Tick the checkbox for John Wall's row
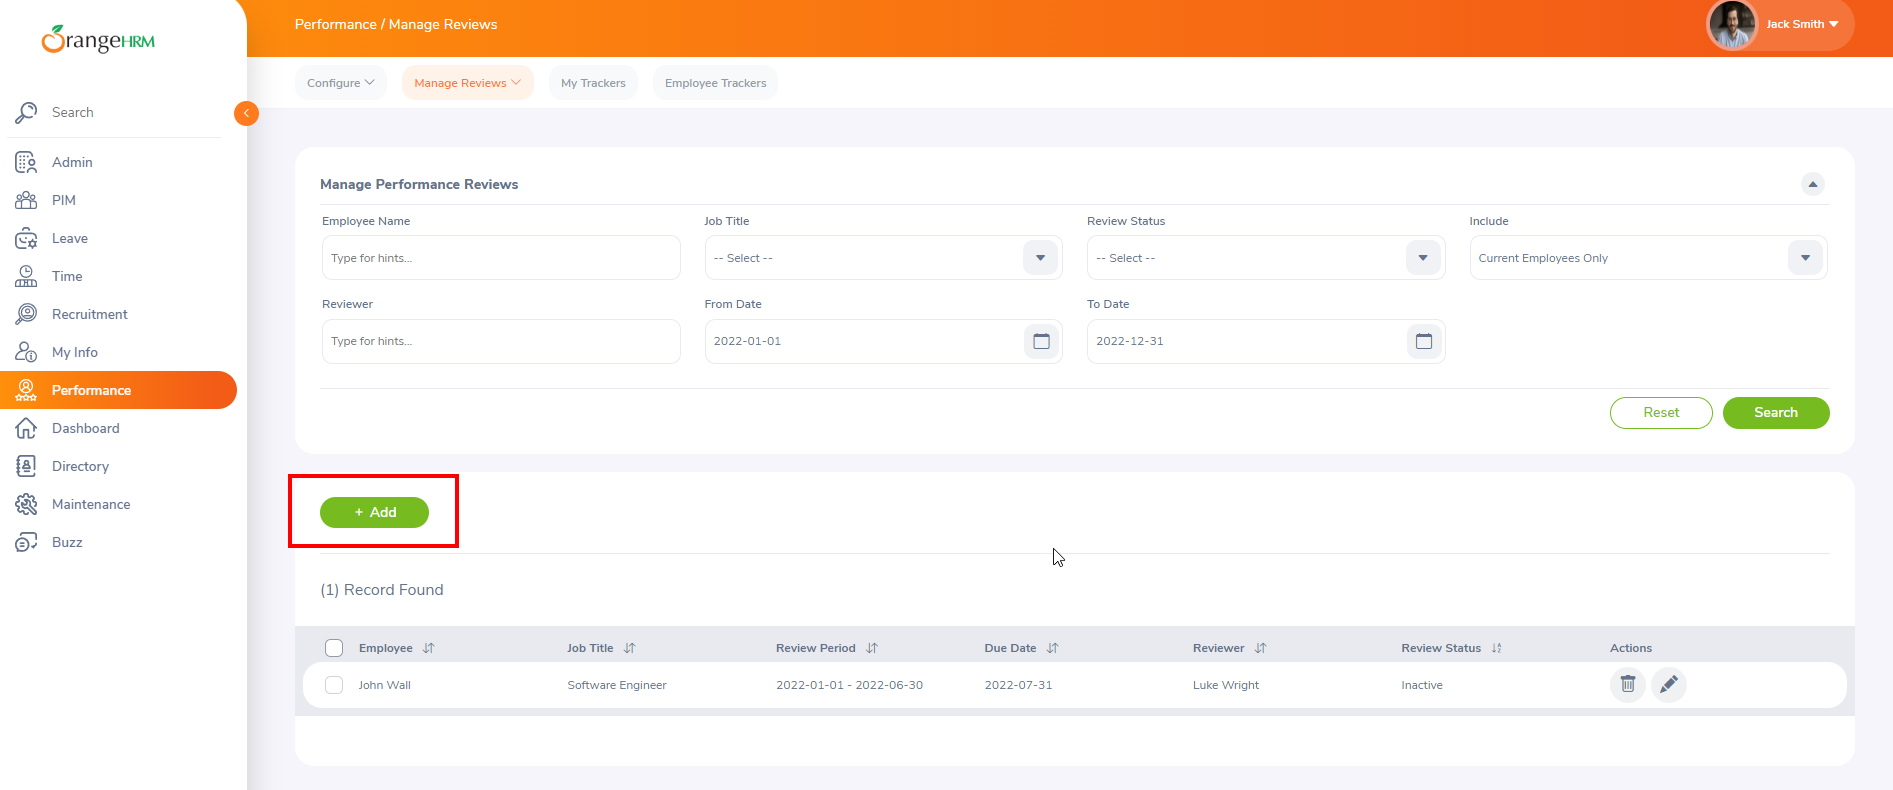 (x=334, y=685)
